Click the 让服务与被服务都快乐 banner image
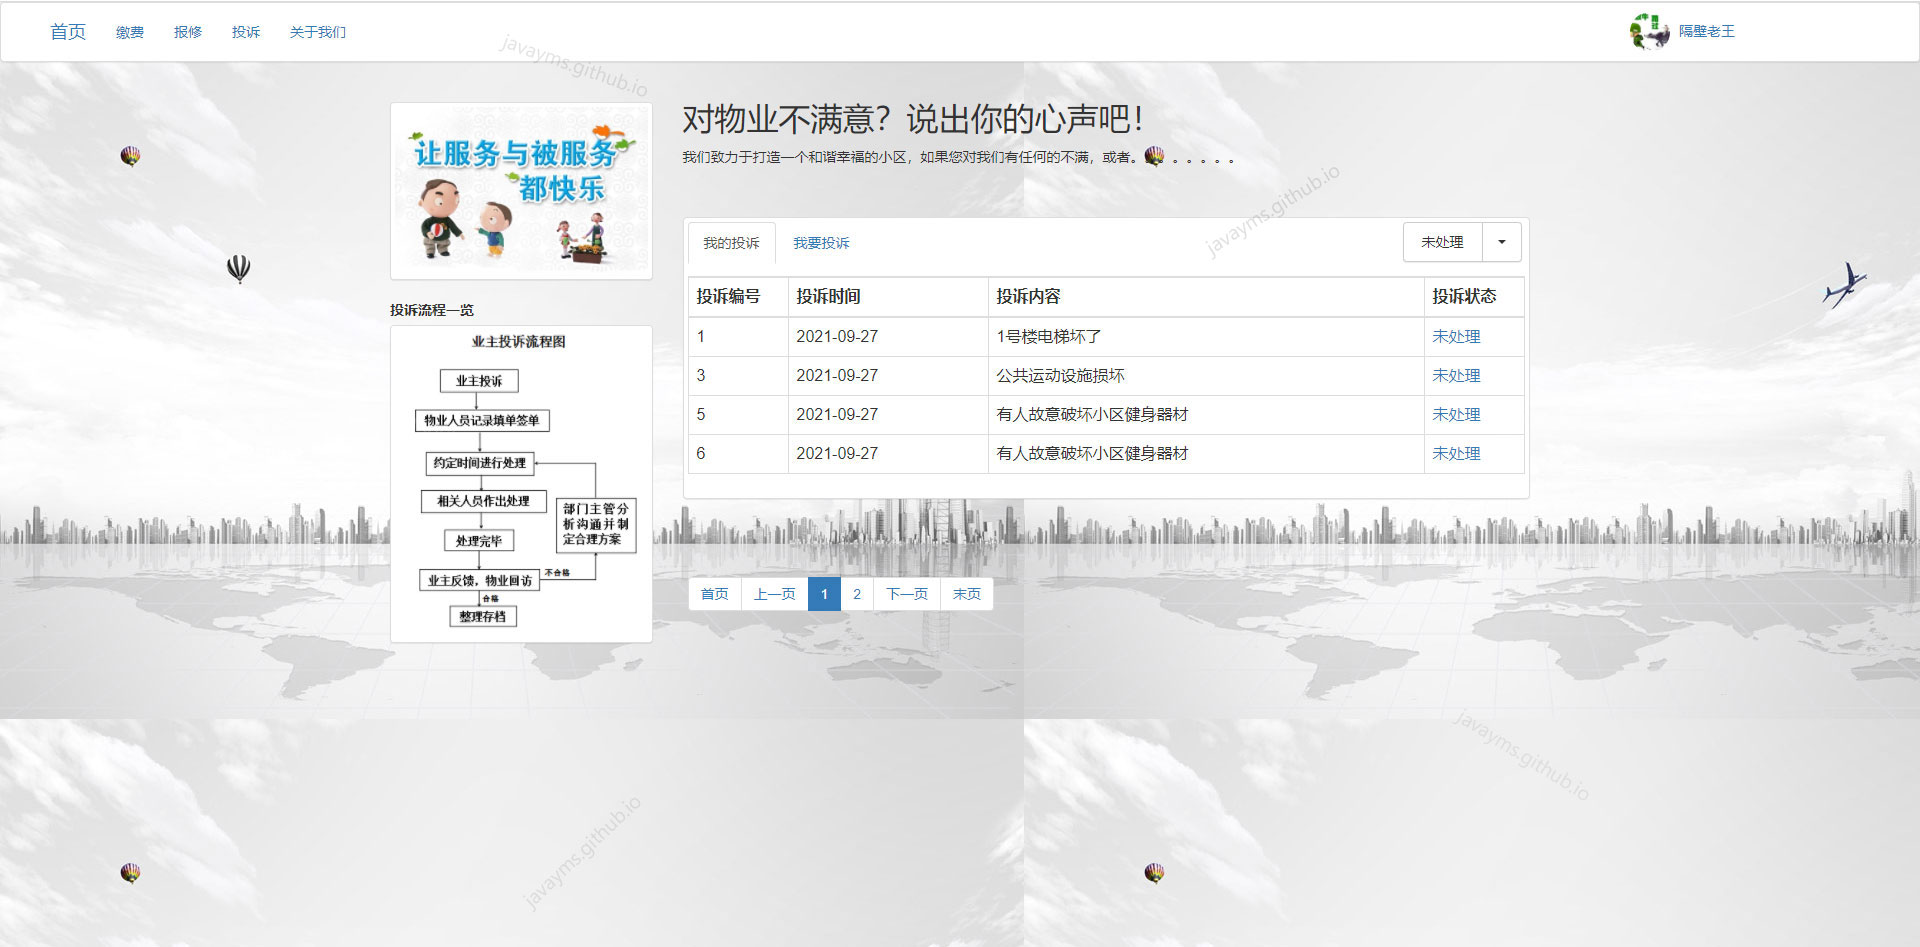The width and height of the screenshot is (1920, 947). point(520,190)
